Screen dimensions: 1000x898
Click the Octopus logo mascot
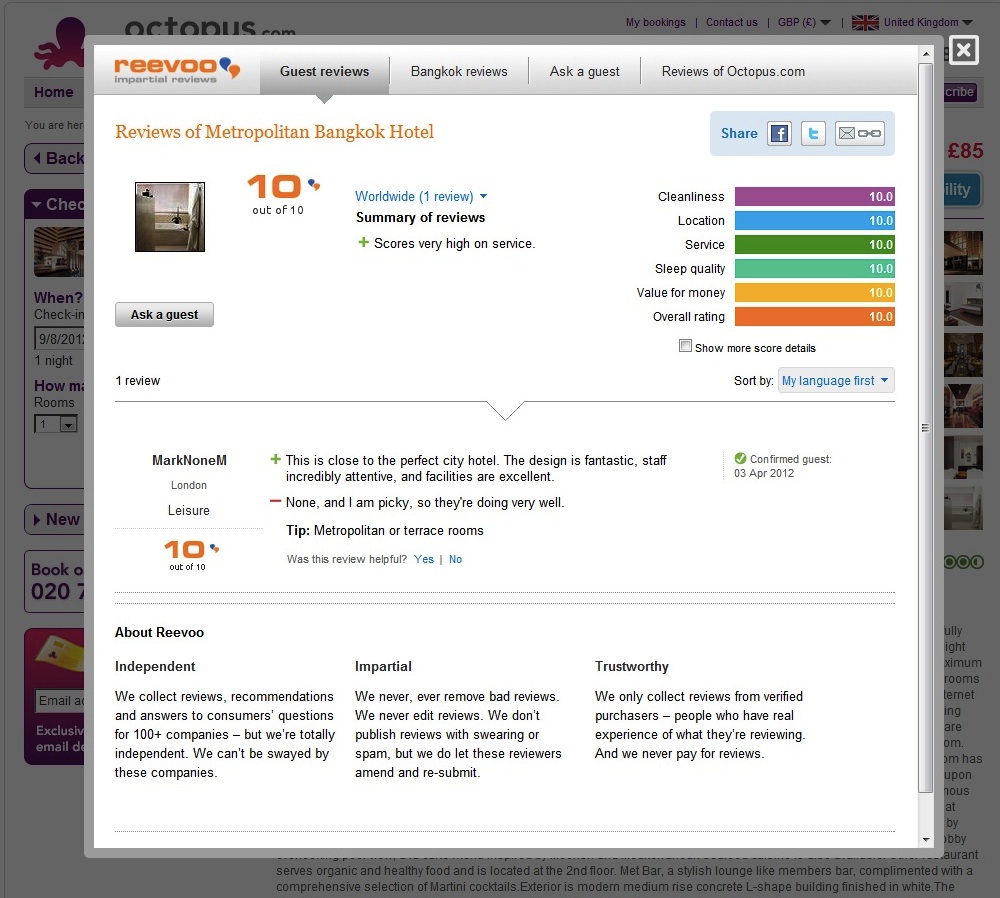click(59, 43)
